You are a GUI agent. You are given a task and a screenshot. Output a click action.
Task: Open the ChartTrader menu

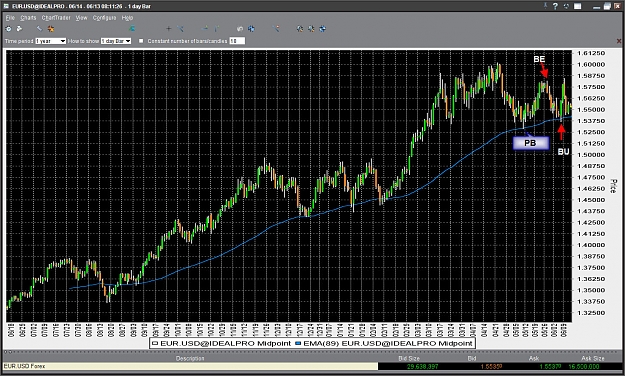coord(56,18)
